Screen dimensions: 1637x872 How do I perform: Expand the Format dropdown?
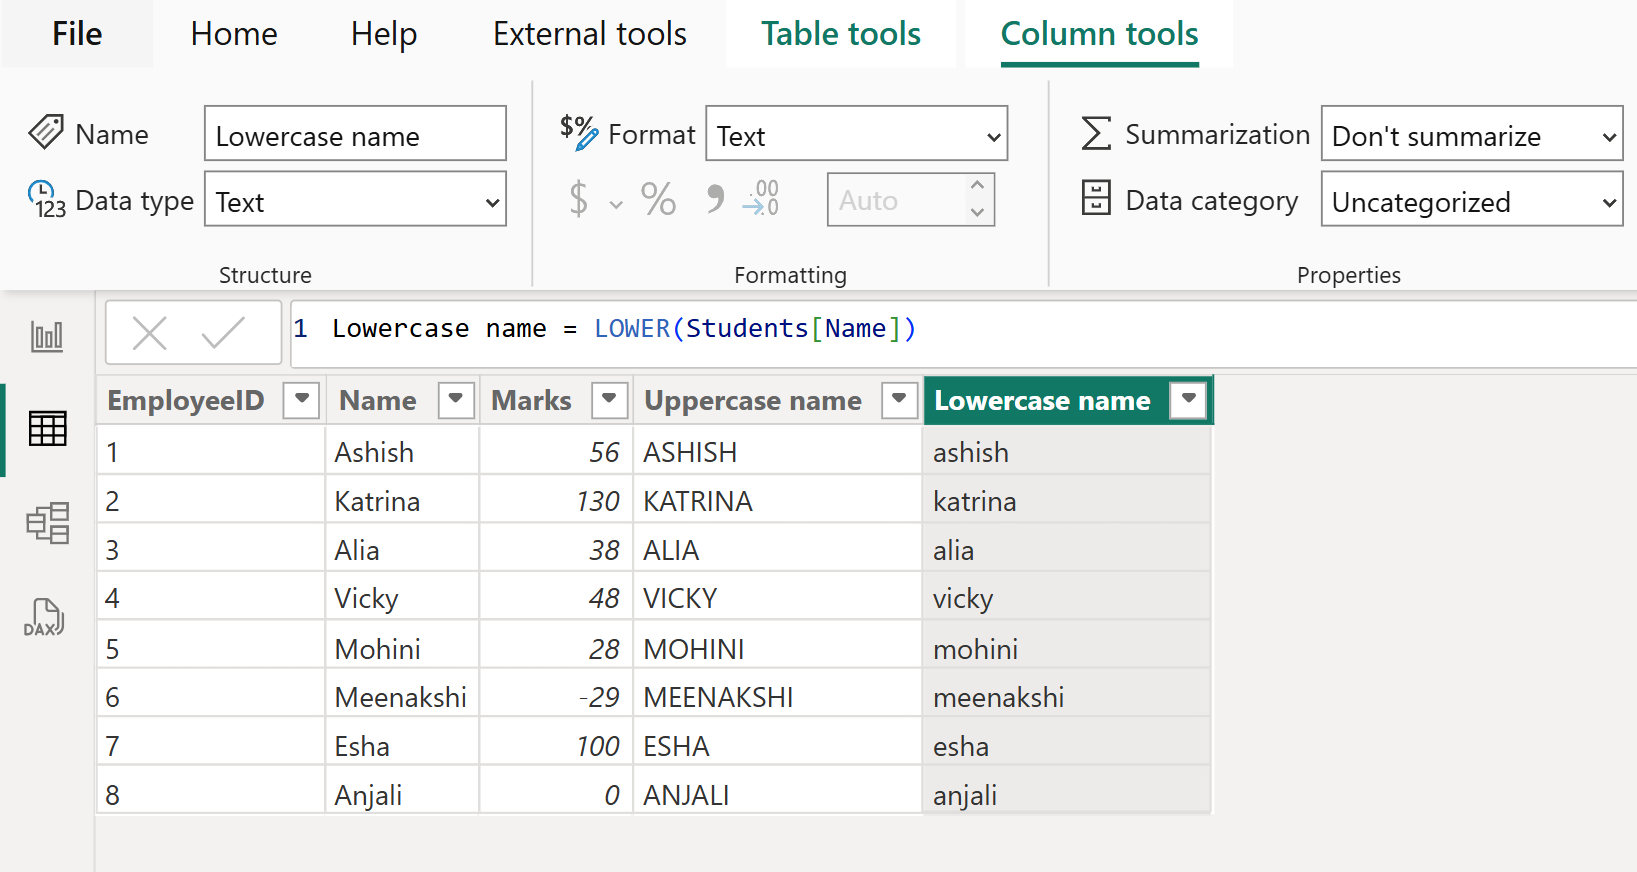pos(856,135)
